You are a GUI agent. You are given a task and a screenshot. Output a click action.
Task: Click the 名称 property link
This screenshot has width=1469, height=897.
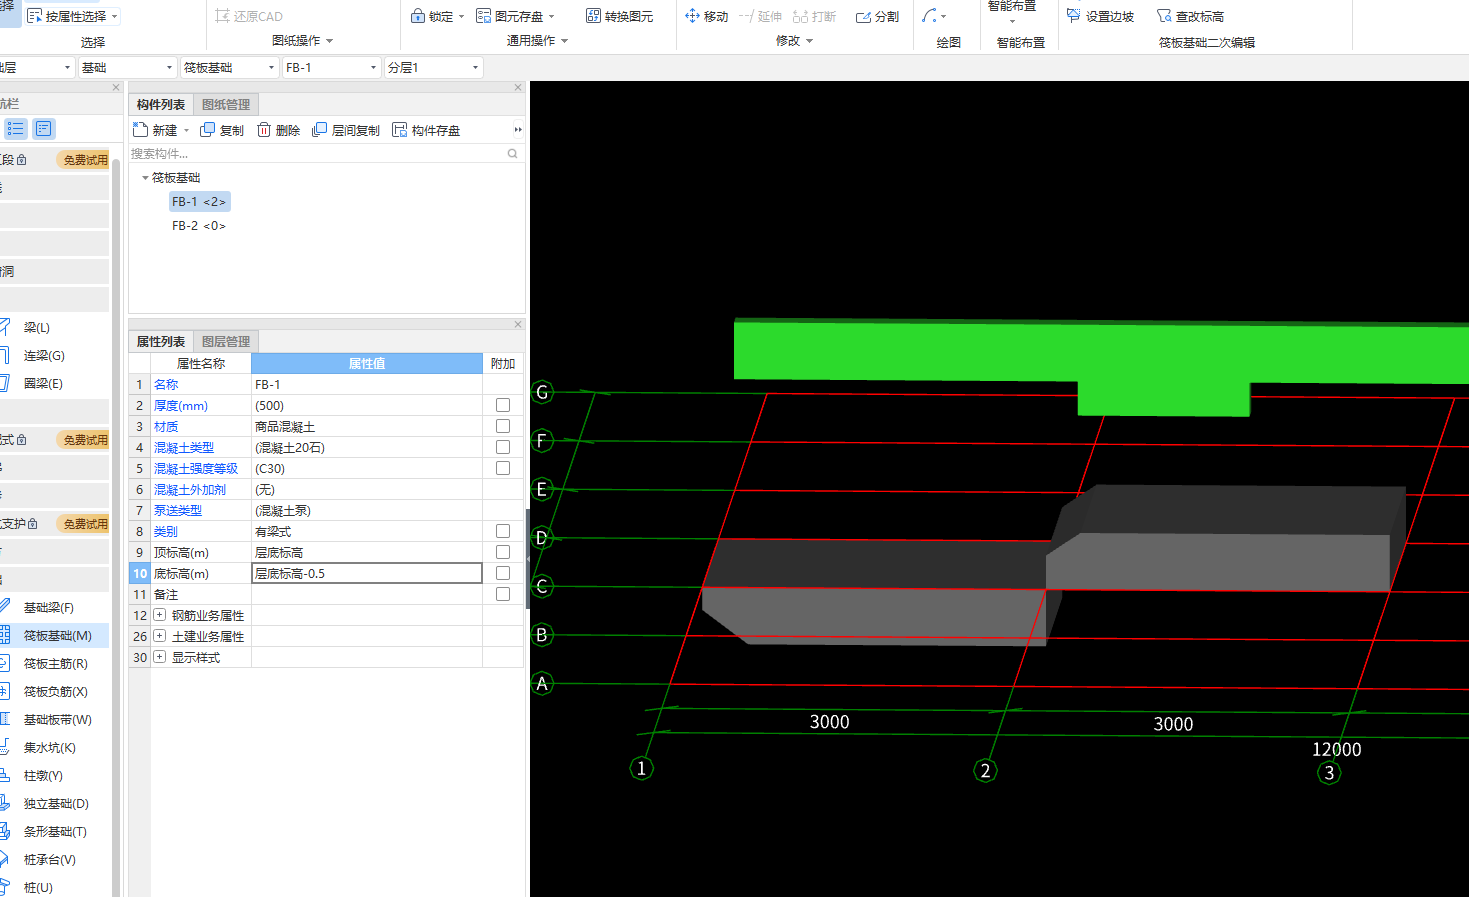pyautogui.click(x=166, y=384)
